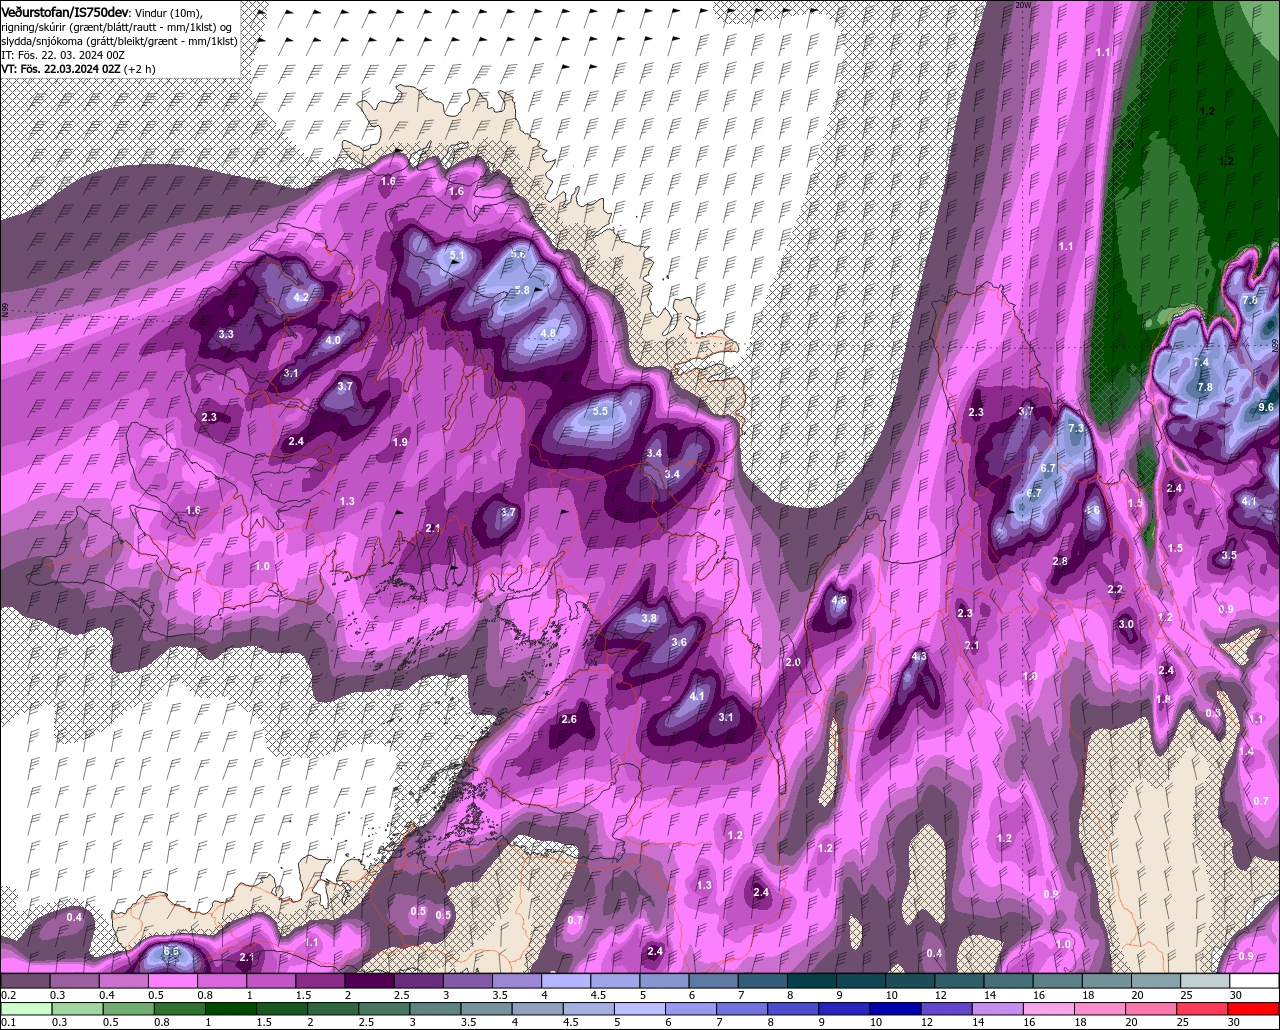Image resolution: width=1280 pixels, height=1030 pixels.
Task: Click the palest green 0.1–0.3 swatch in lower legend
Action: [x=25, y=1009]
